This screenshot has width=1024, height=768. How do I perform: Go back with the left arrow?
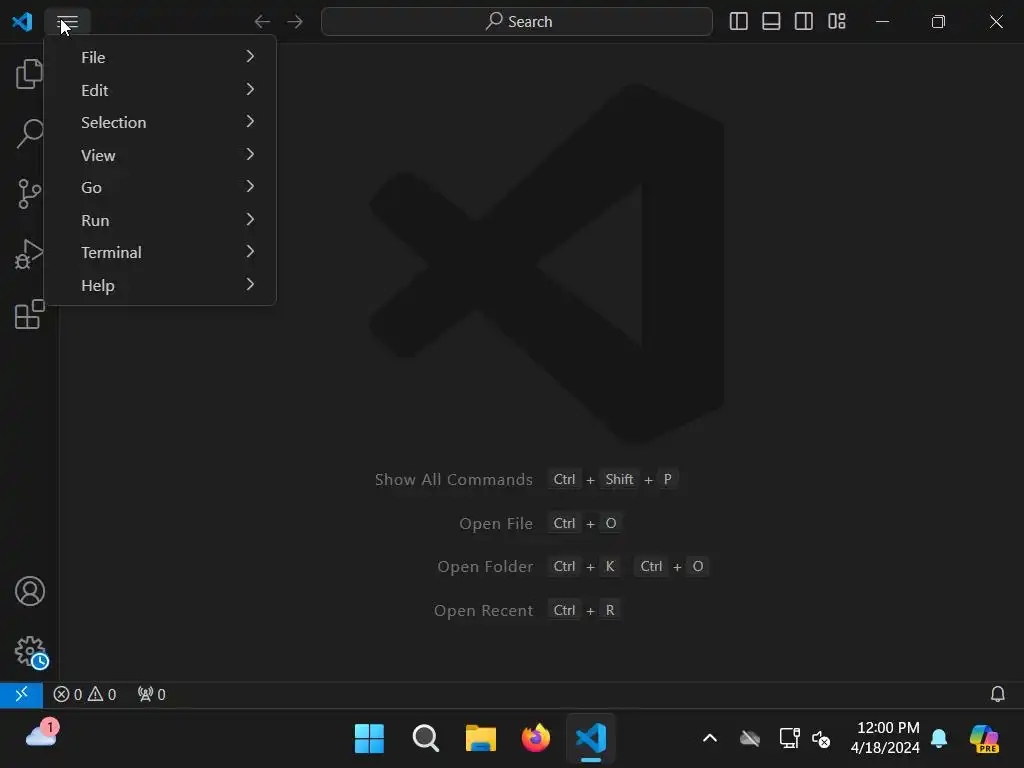(x=262, y=22)
